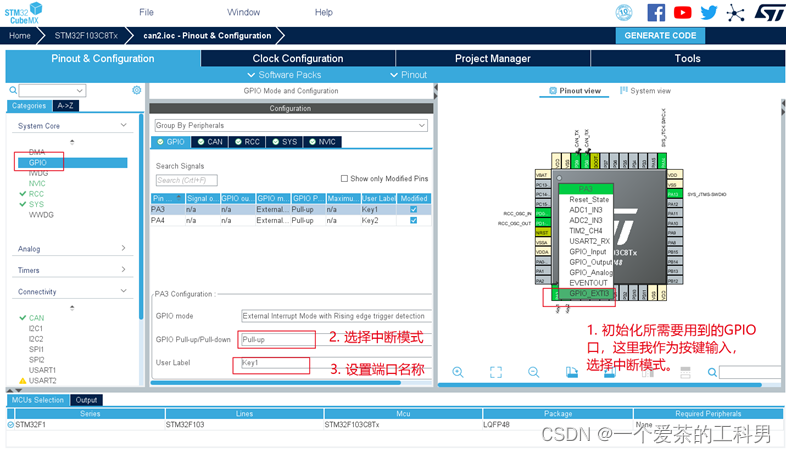Open the Help menu

pos(324,12)
